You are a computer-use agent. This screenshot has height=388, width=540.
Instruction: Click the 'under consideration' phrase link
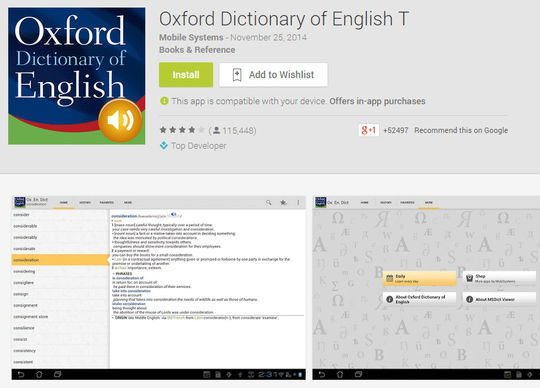coord(129,304)
